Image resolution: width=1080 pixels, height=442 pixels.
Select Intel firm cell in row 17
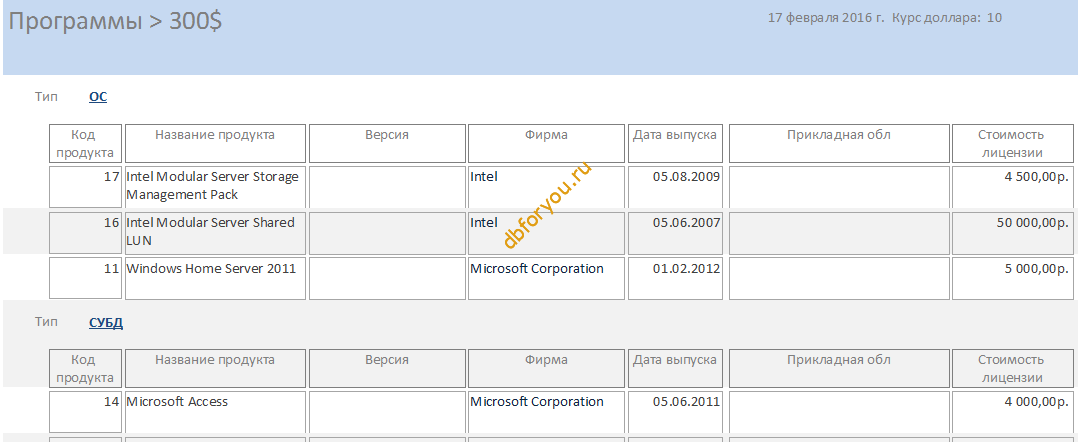coord(546,187)
